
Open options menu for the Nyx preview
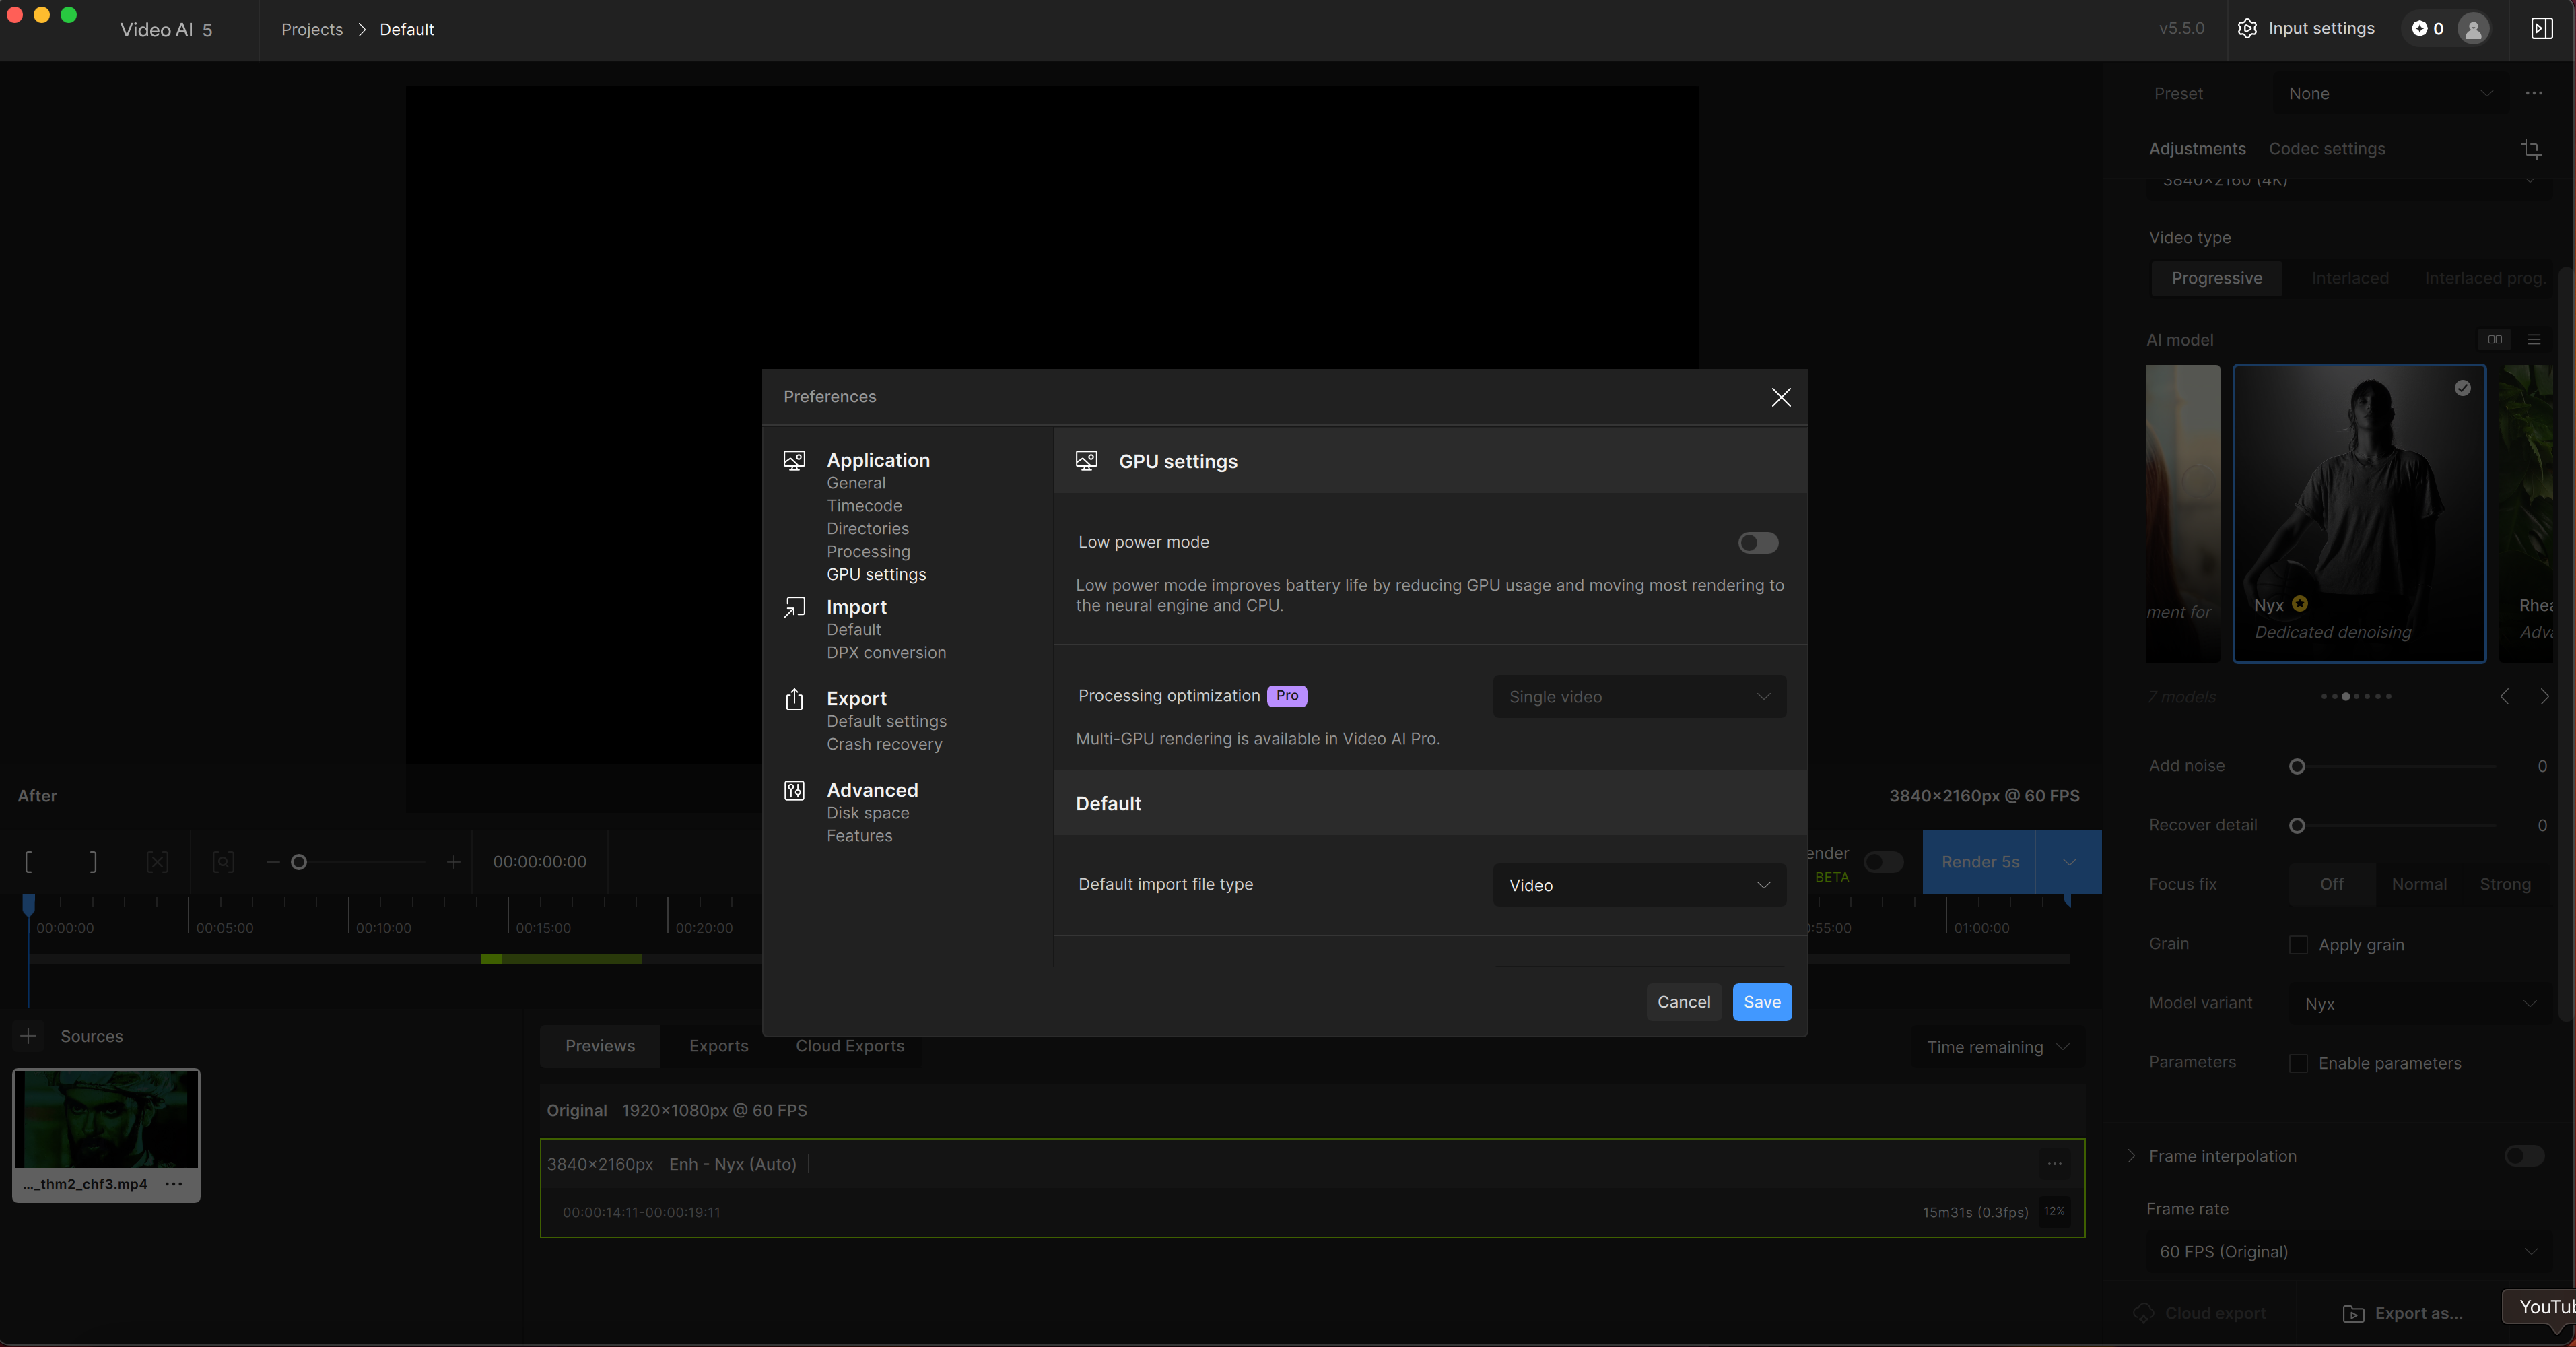2054,1164
